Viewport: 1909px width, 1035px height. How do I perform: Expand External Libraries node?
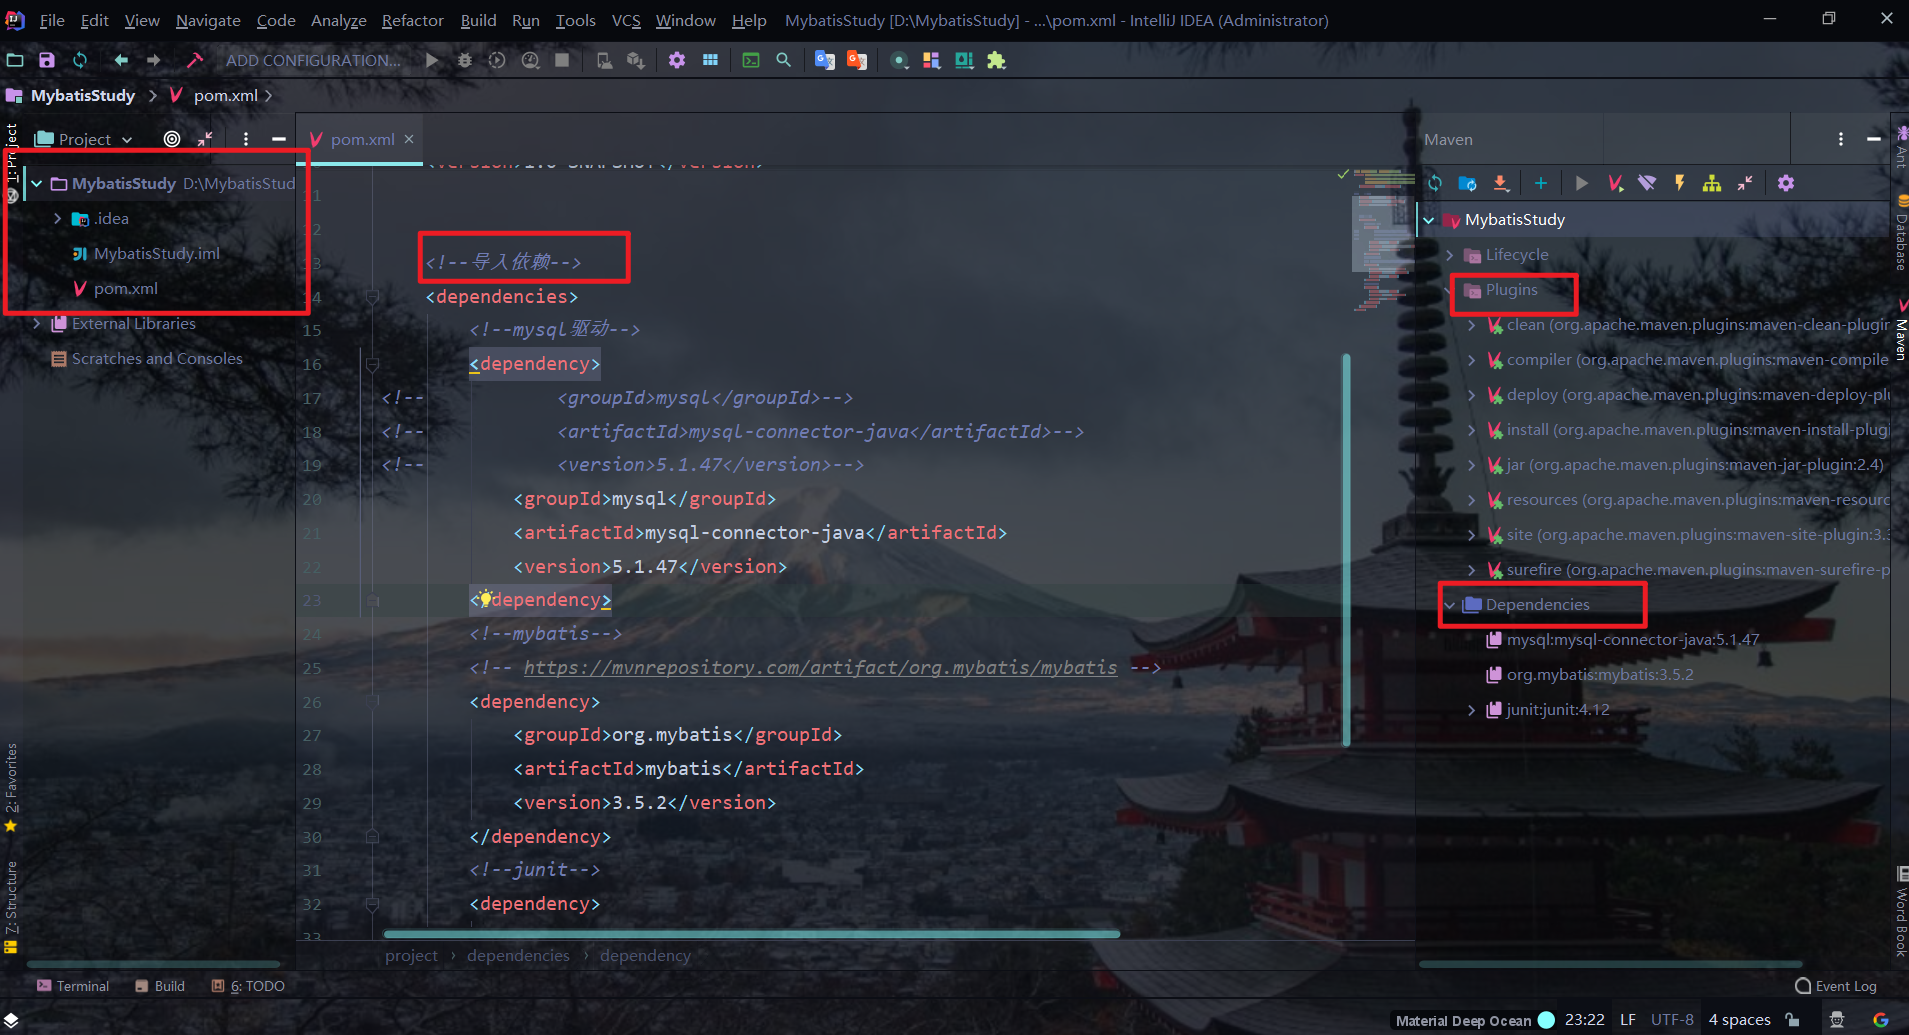pyautogui.click(x=37, y=324)
